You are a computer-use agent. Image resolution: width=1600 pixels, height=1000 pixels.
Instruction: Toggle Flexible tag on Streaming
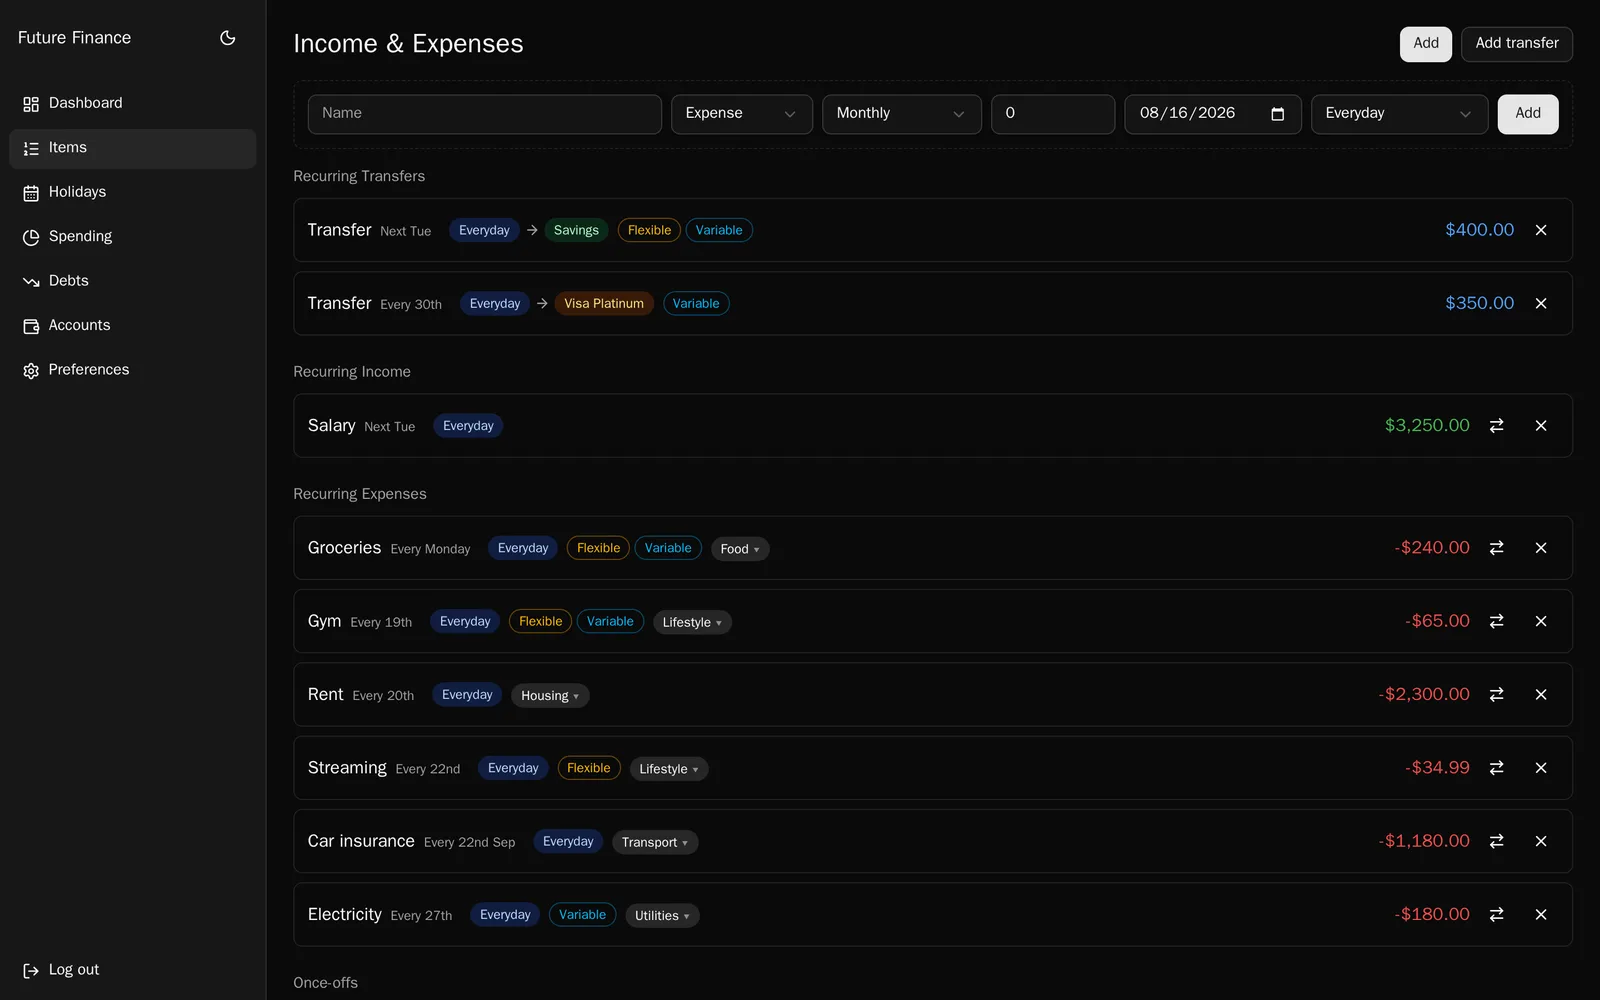pos(589,768)
